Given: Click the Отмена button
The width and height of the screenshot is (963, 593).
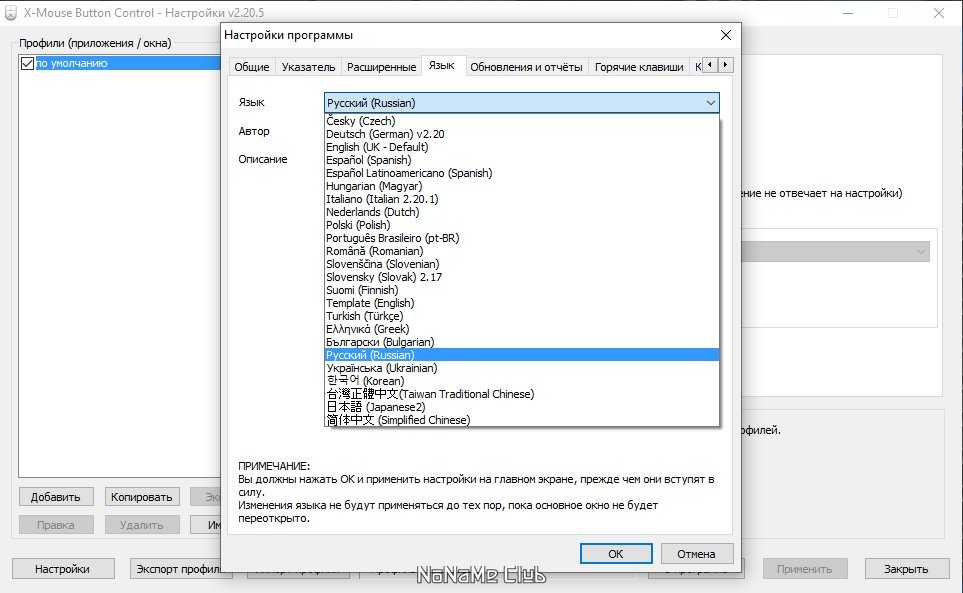Looking at the screenshot, I should tap(696, 554).
